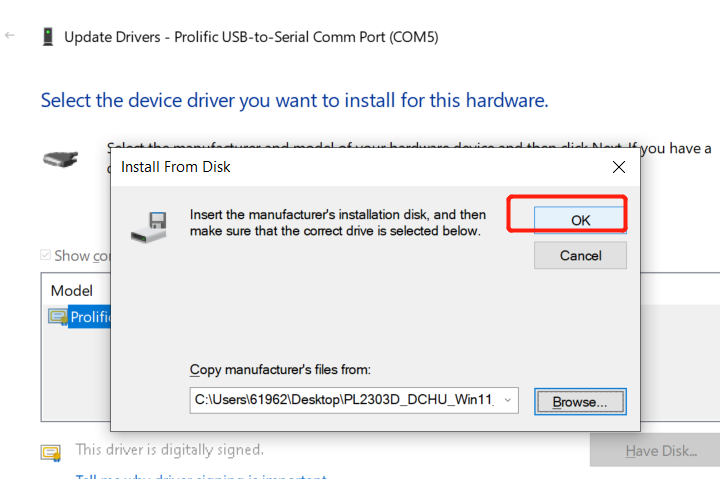Select the Prolific entry in Model list
The height and width of the screenshot is (479, 720).
pyautogui.click(x=90, y=317)
